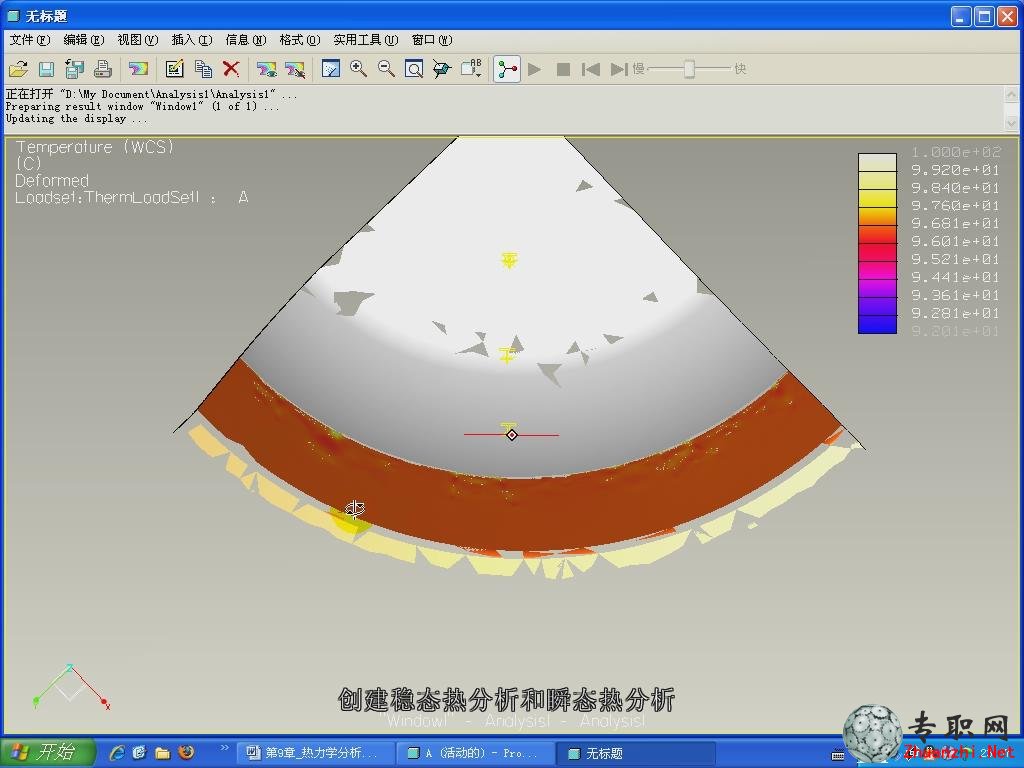Viewport: 1024px width, 768px height.
Task: Open the 插入 (Insert) menu
Action: [x=192, y=40]
